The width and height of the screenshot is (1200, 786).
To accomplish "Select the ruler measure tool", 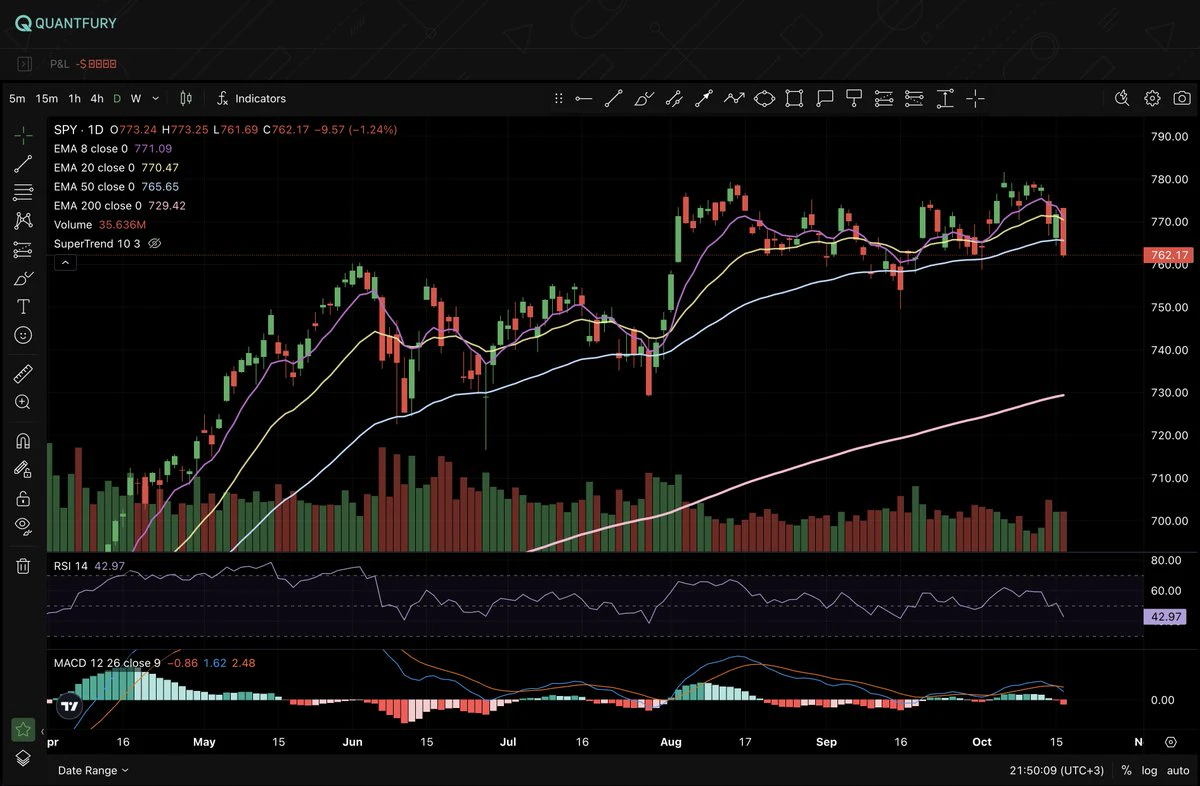I will point(23,374).
